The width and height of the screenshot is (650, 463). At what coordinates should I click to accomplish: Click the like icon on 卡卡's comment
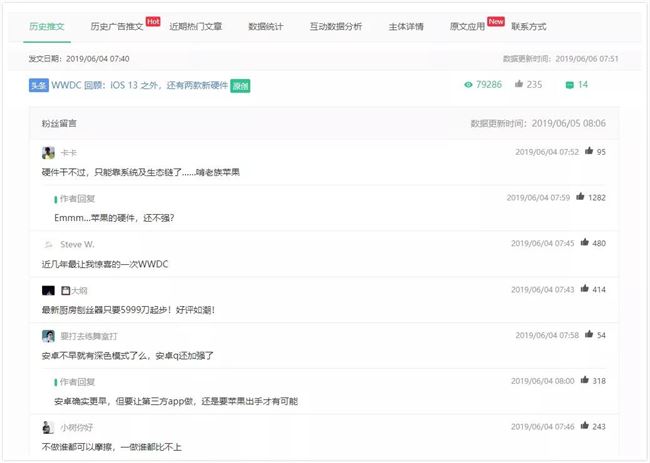589,152
